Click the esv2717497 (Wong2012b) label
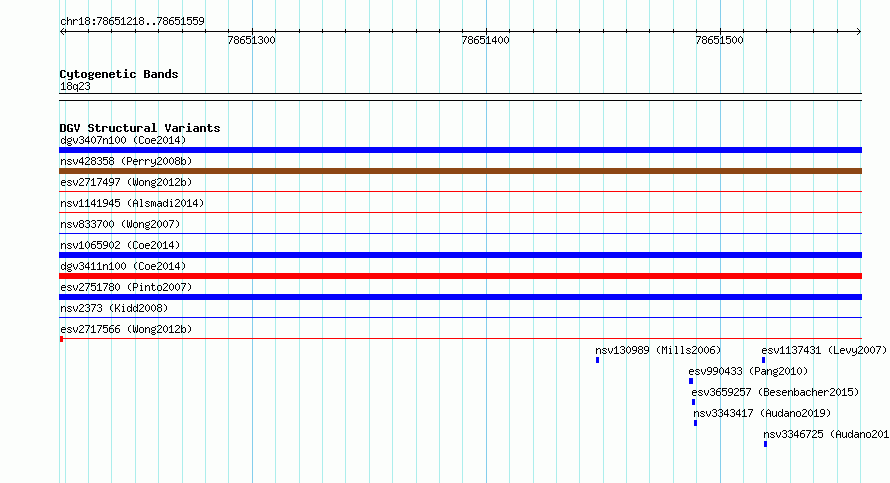890x483 pixels. tap(126, 182)
